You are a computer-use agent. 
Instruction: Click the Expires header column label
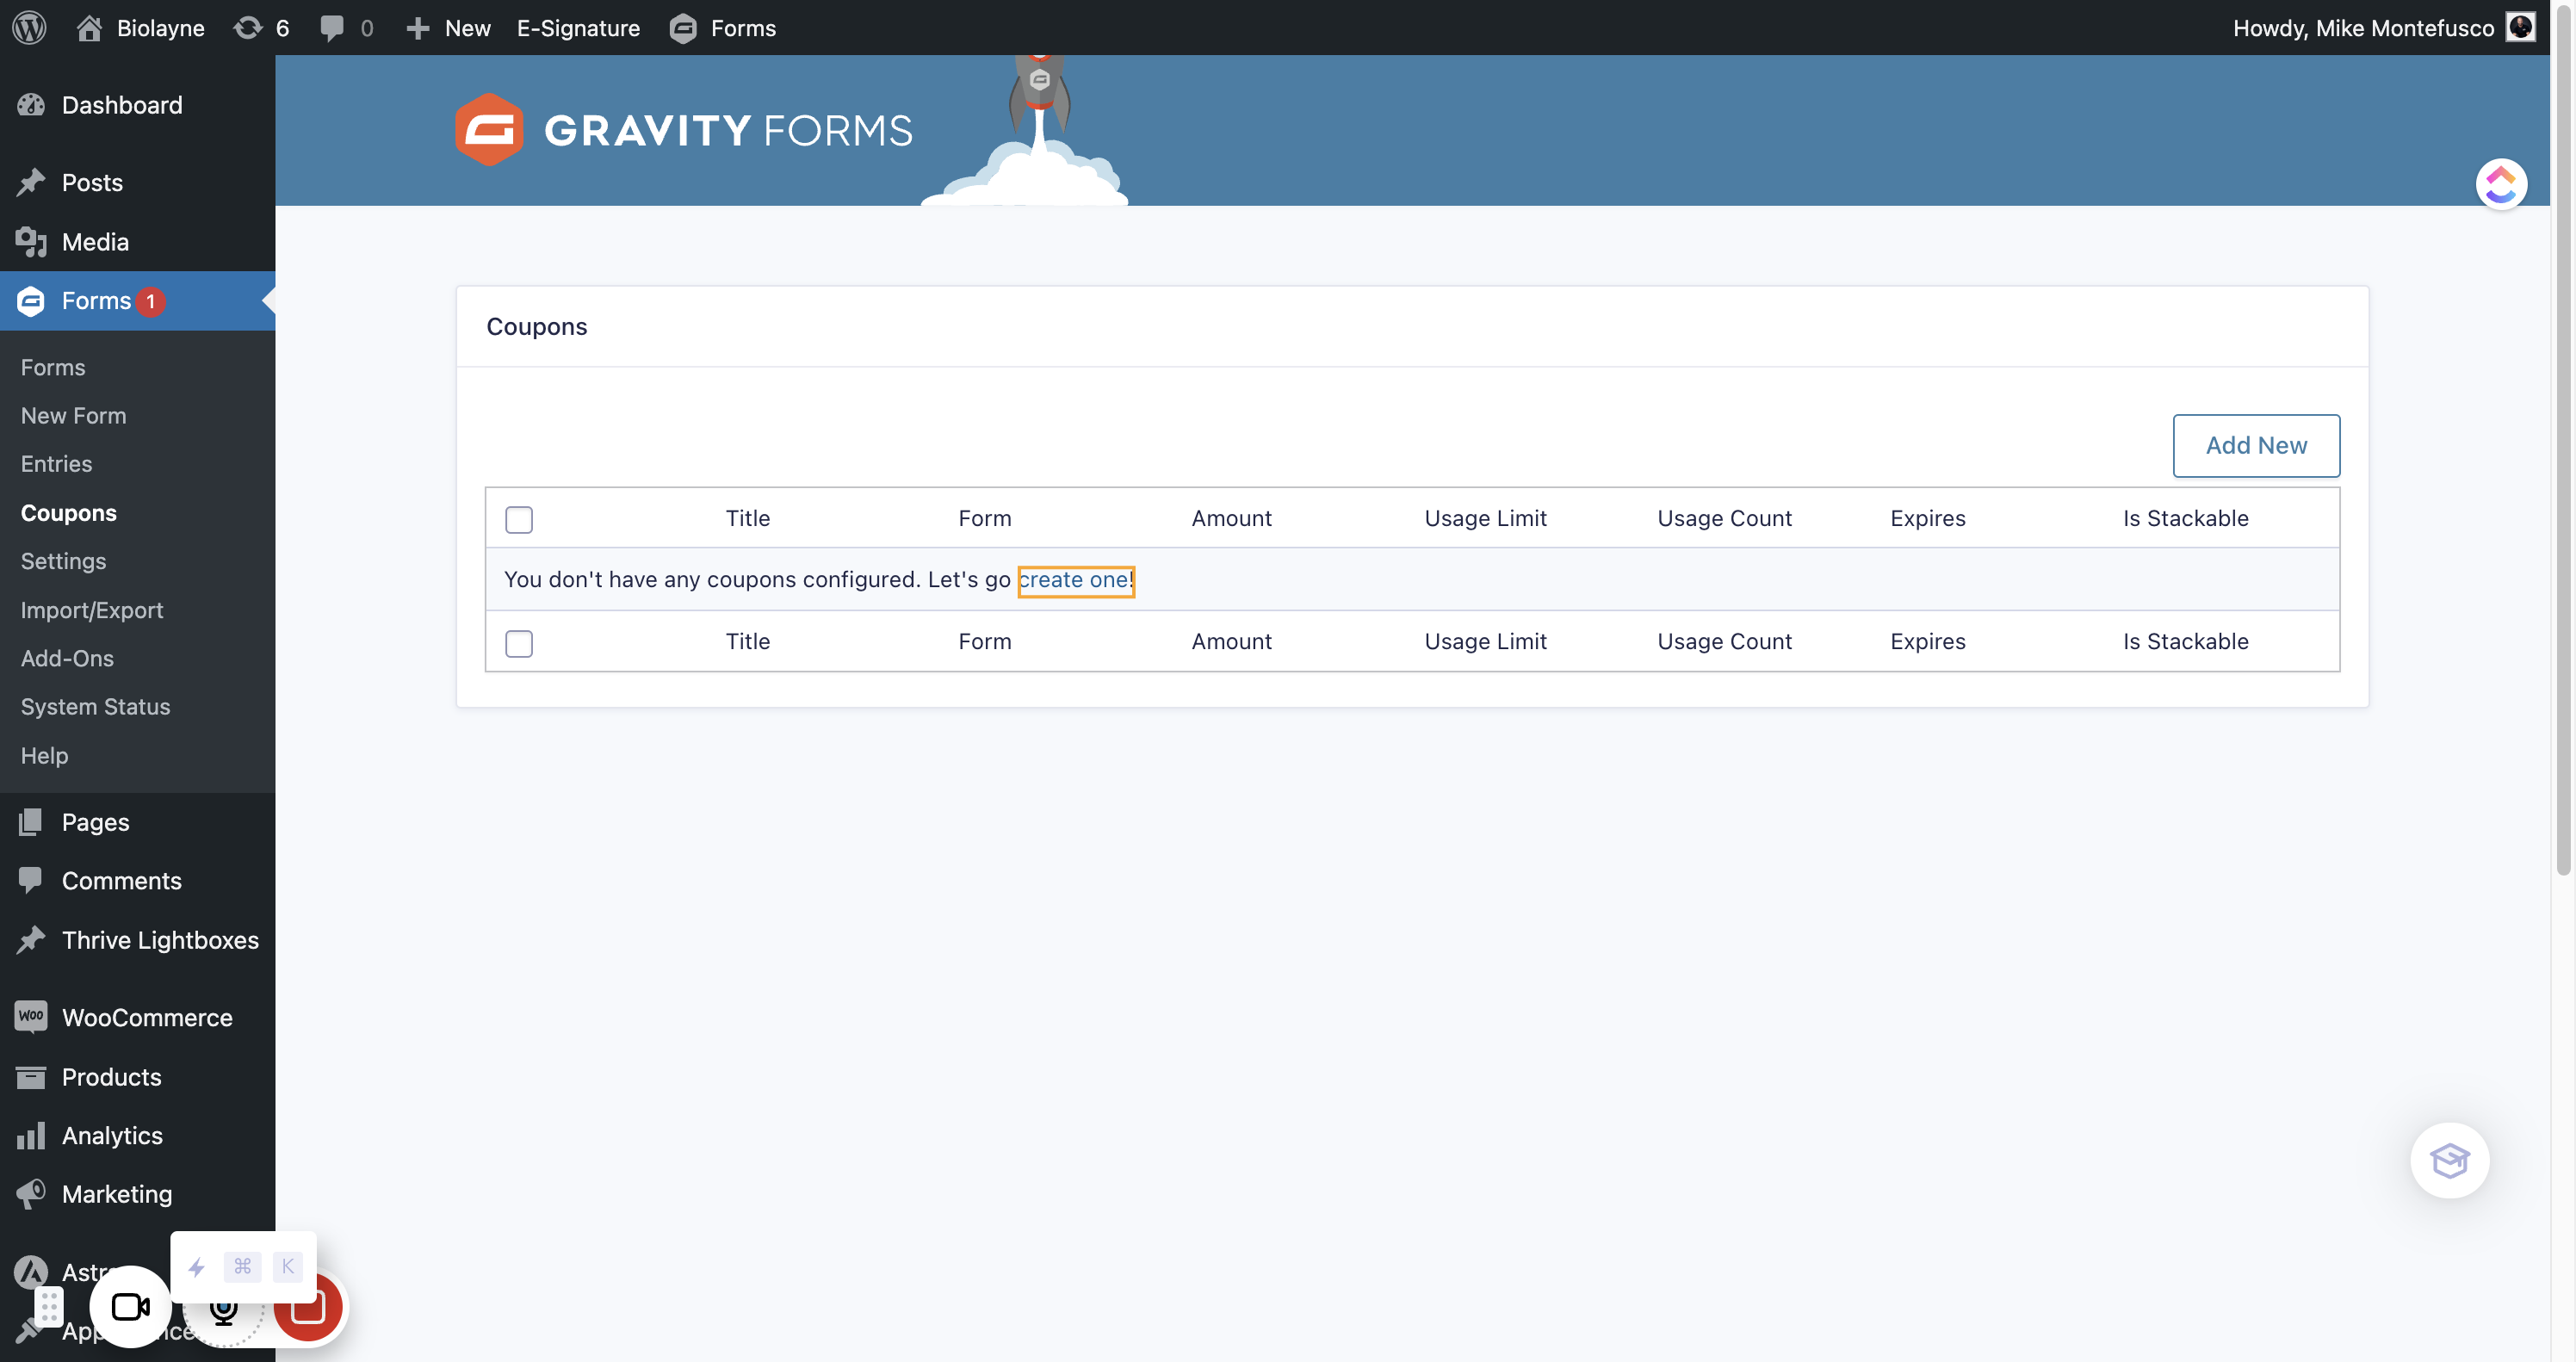(x=1927, y=518)
